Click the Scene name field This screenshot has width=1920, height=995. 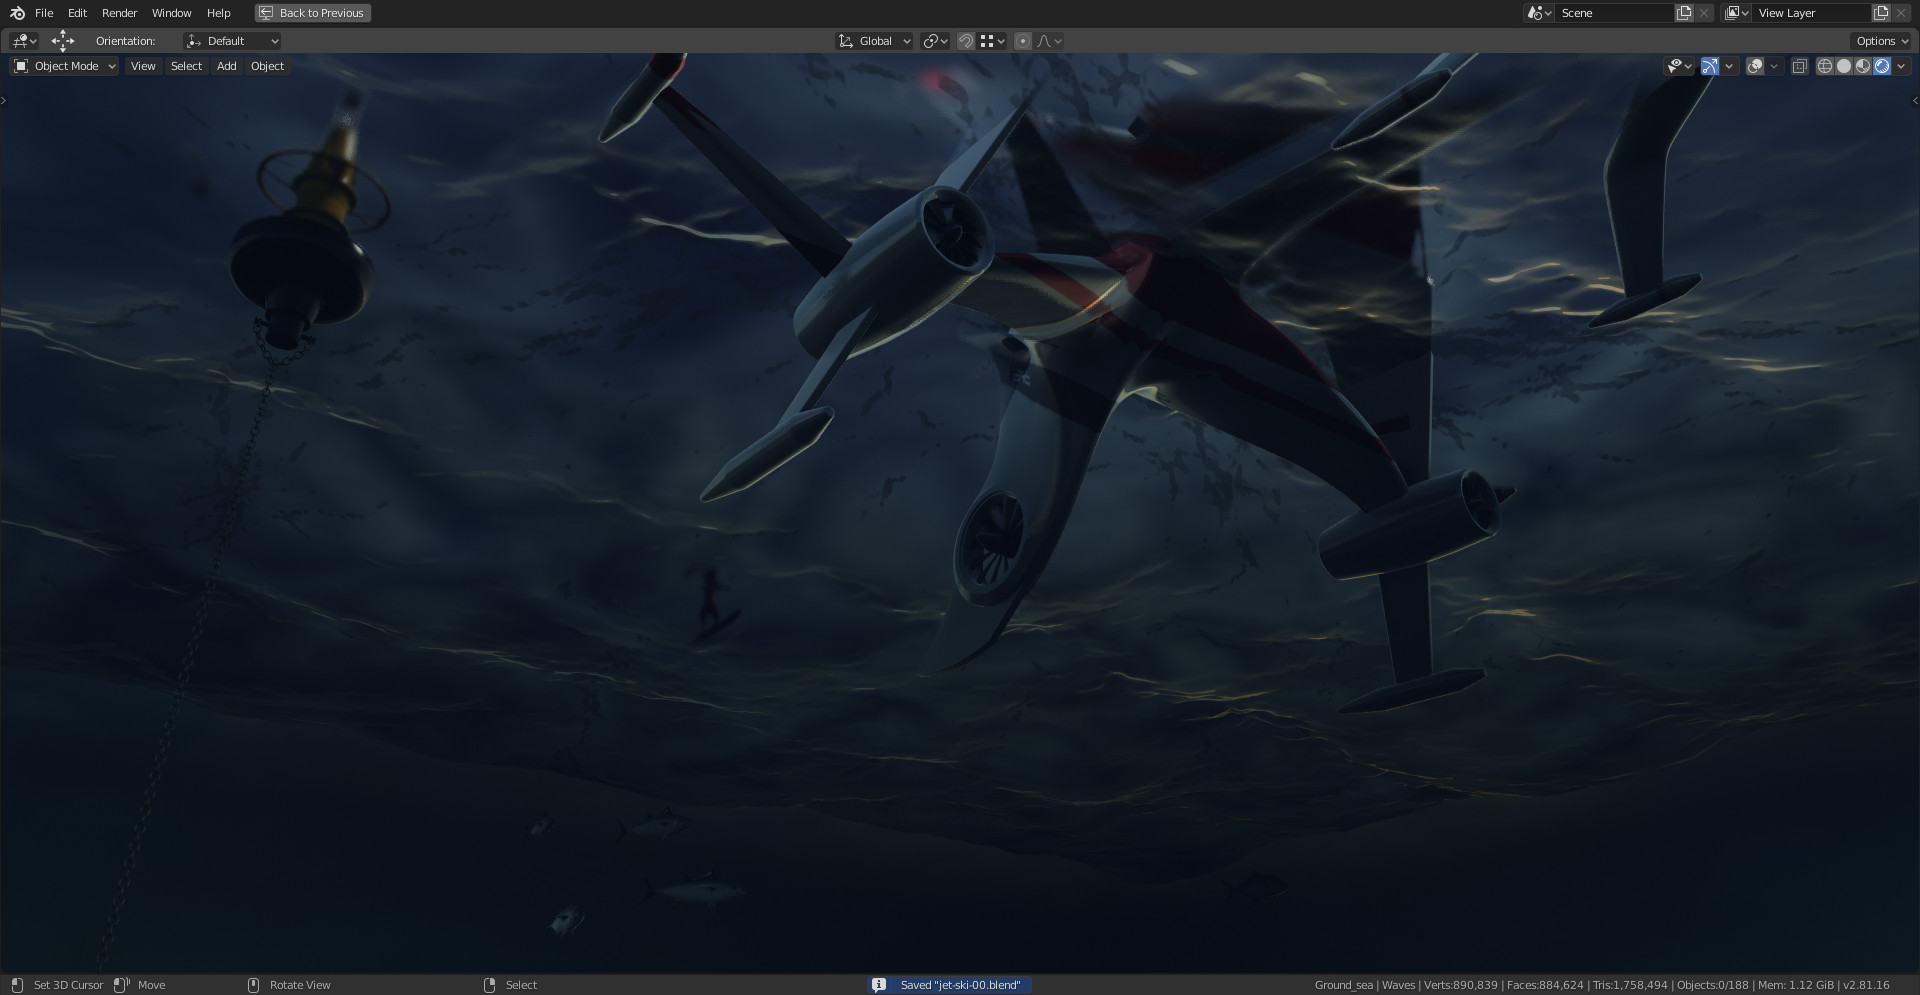1615,13
